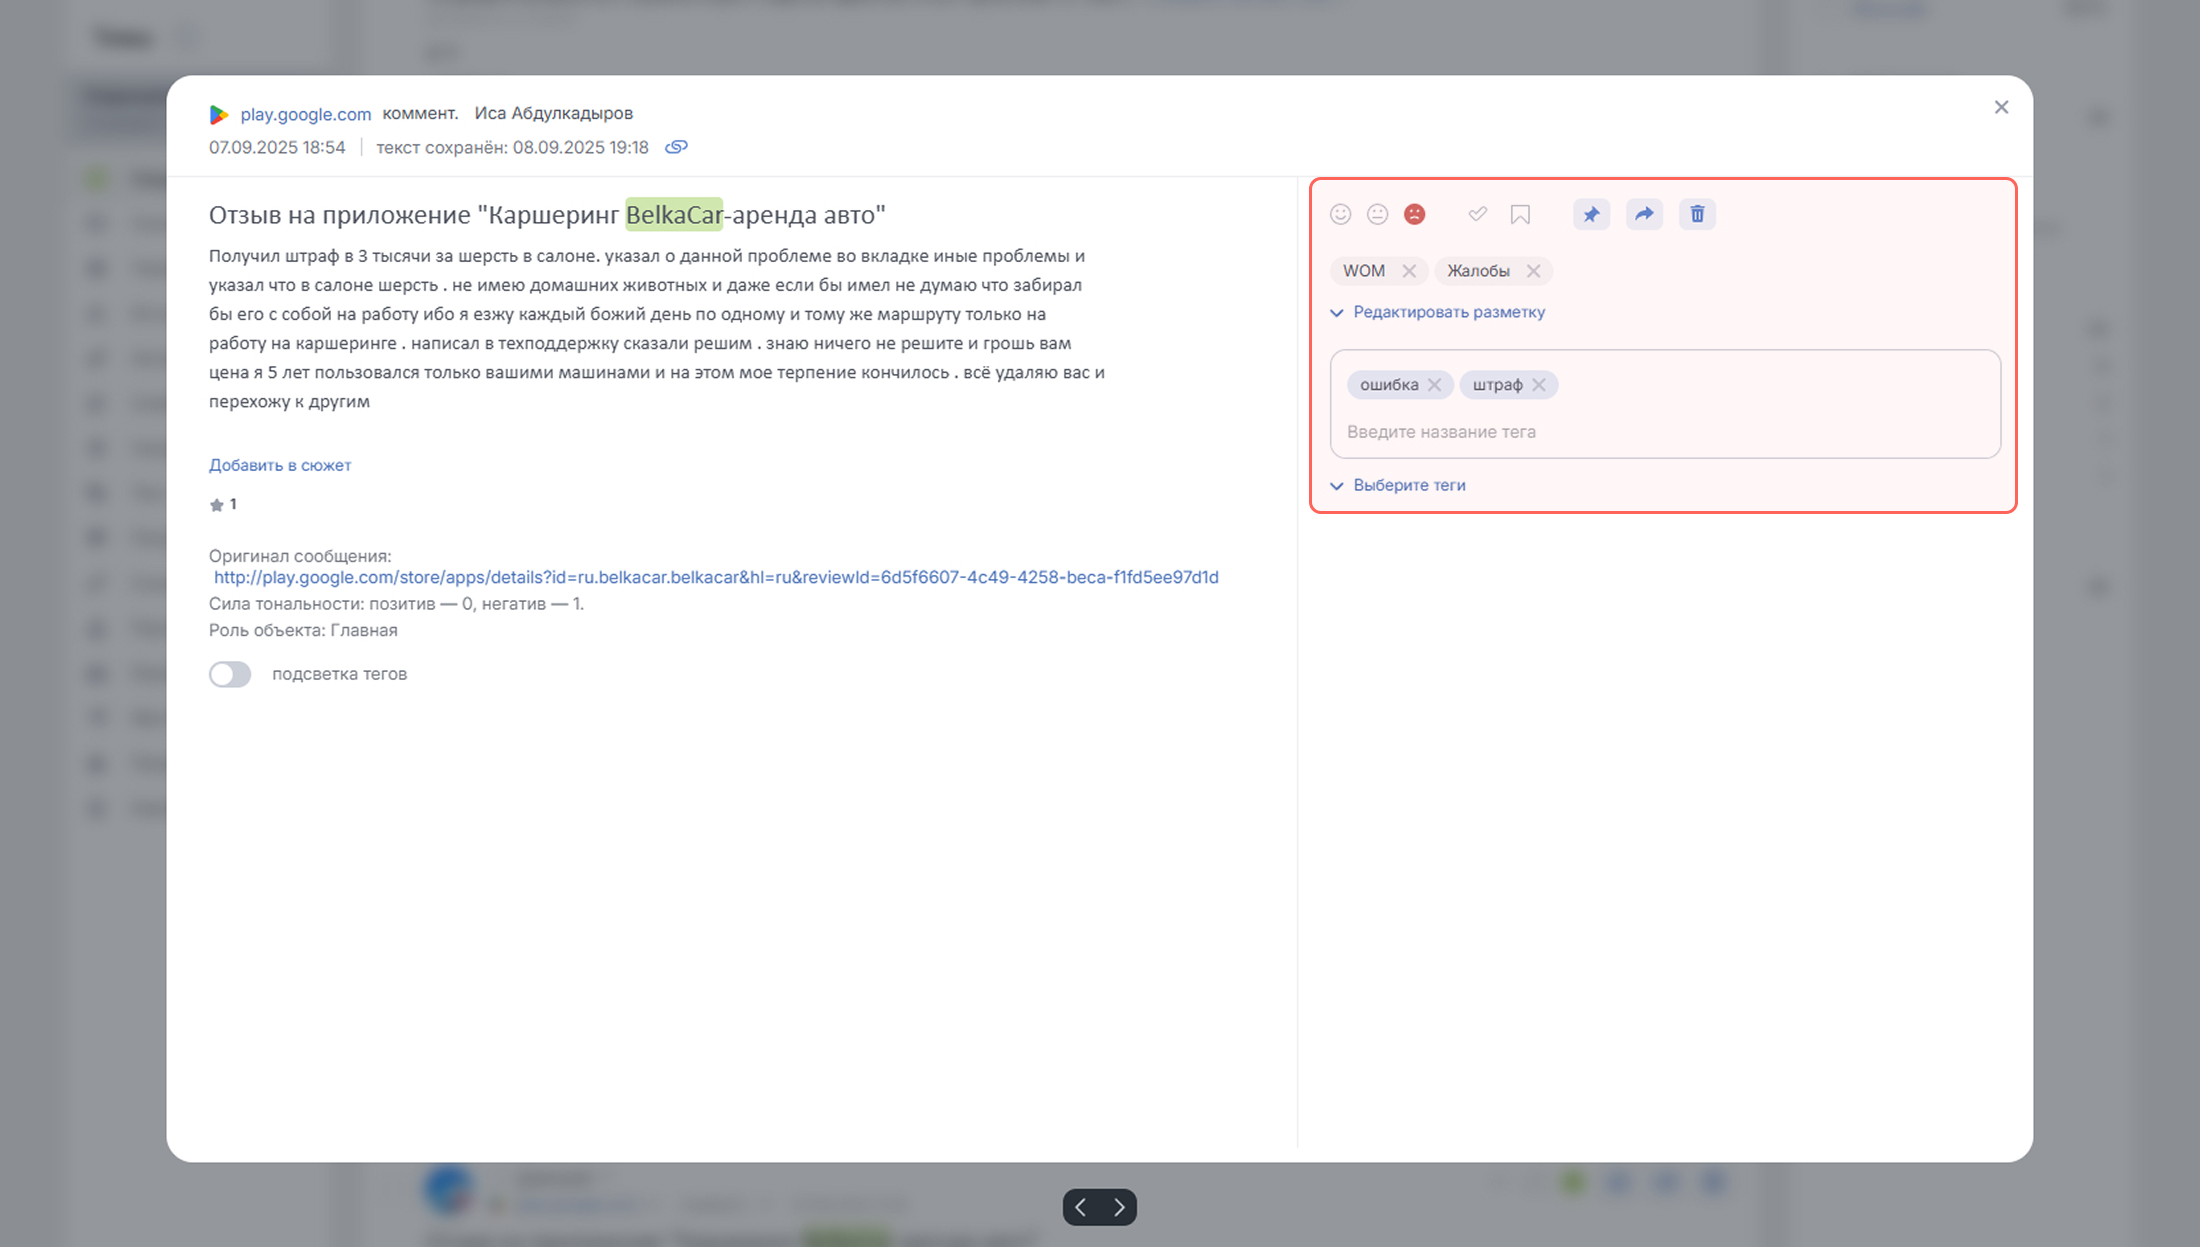Click the date 07.09.2025 18:54
2200x1247 pixels.
[x=277, y=147]
